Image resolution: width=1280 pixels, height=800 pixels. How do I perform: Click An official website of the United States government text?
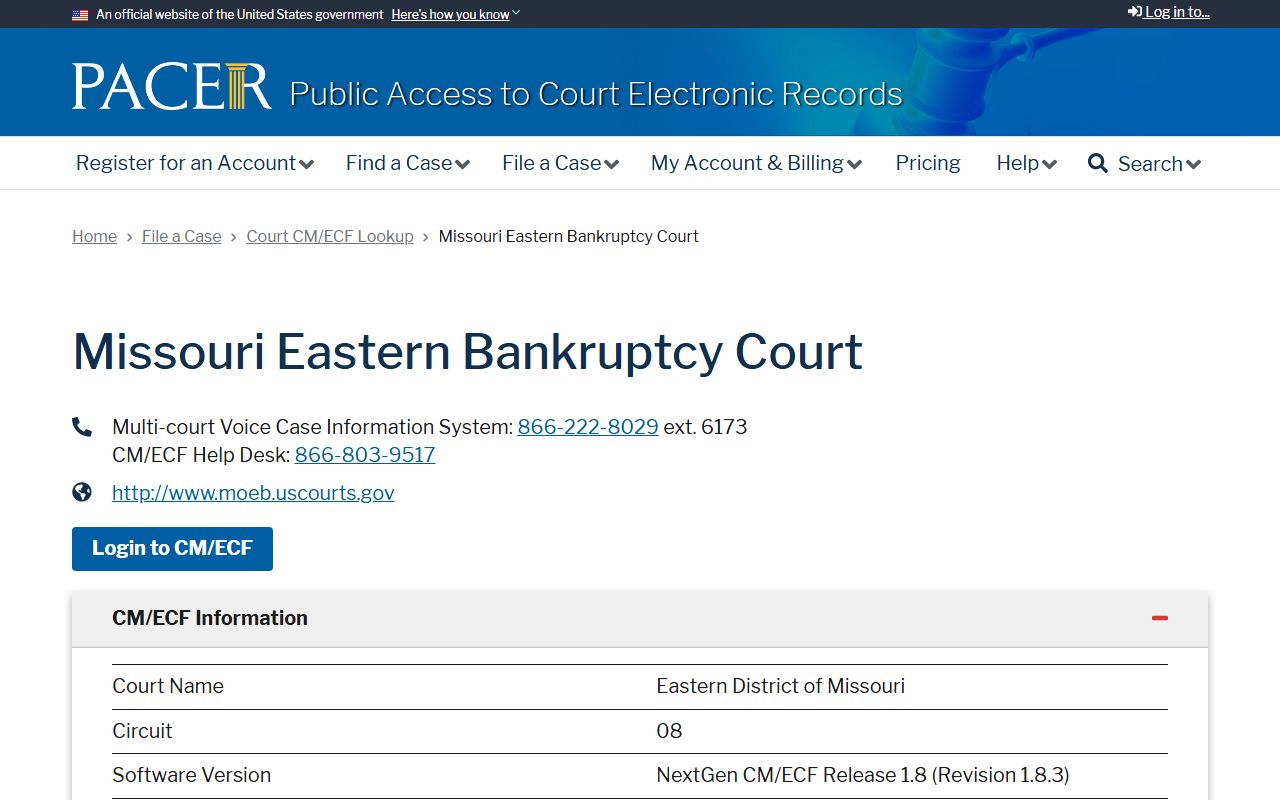click(240, 15)
